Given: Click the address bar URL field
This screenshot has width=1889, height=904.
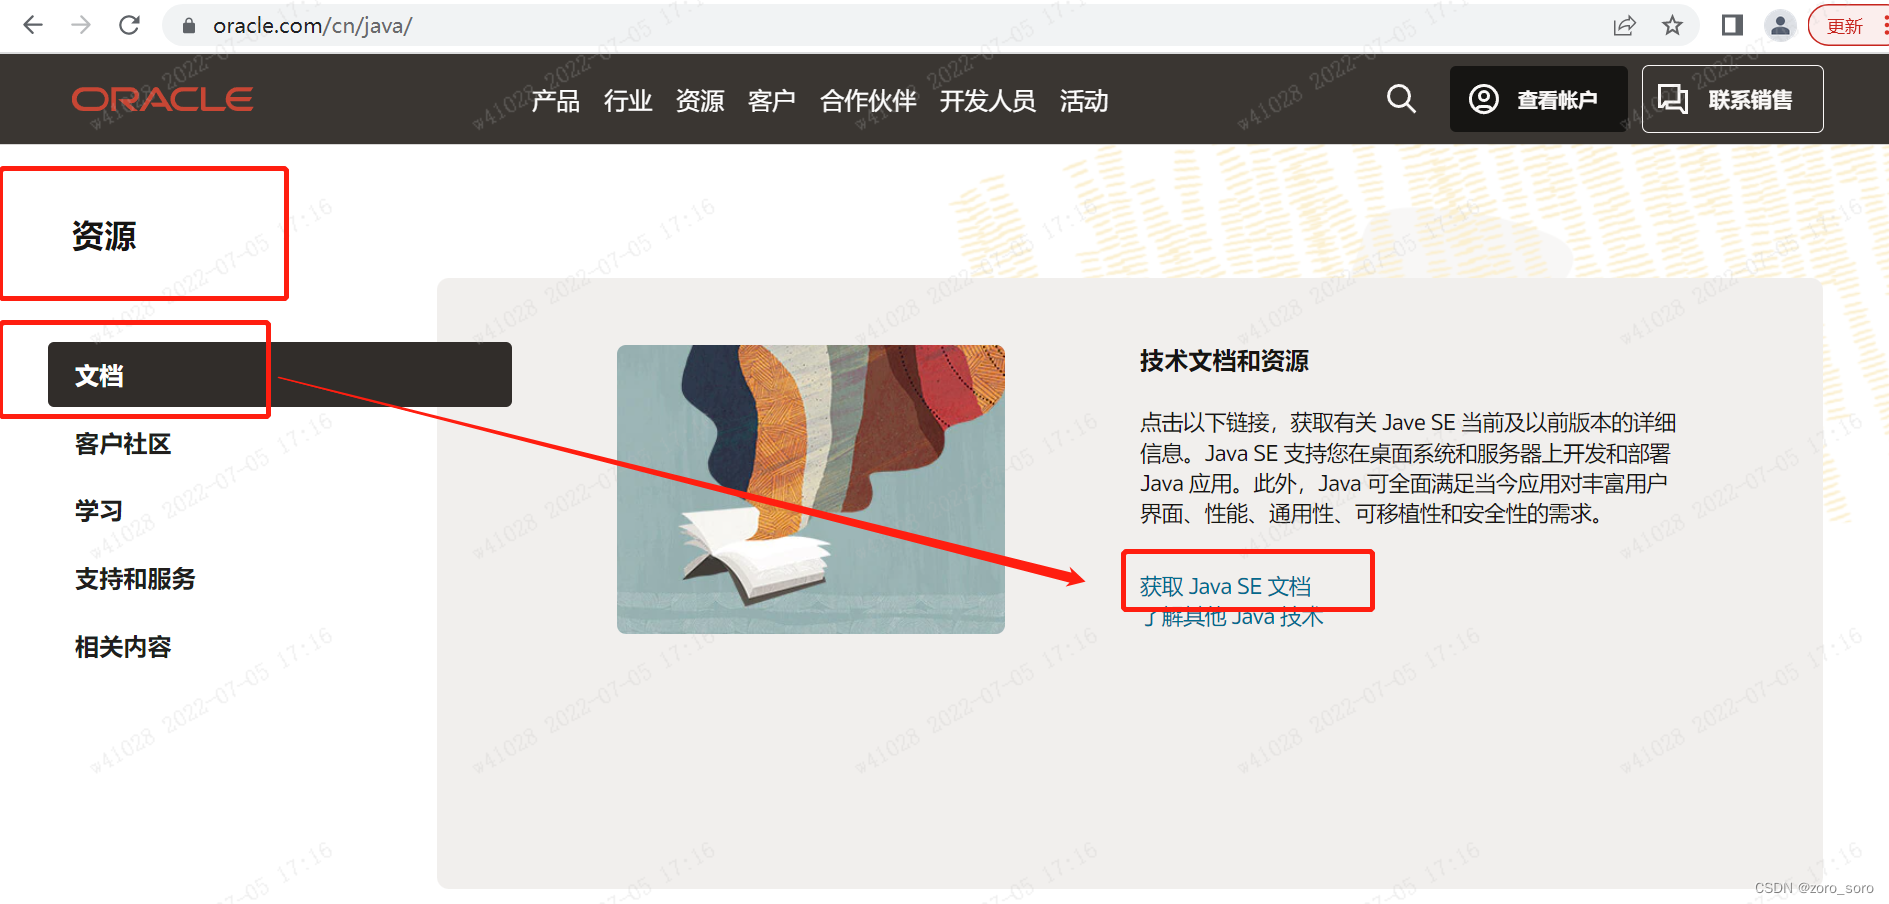Looking at the screenshot, I should pos(880,25).
